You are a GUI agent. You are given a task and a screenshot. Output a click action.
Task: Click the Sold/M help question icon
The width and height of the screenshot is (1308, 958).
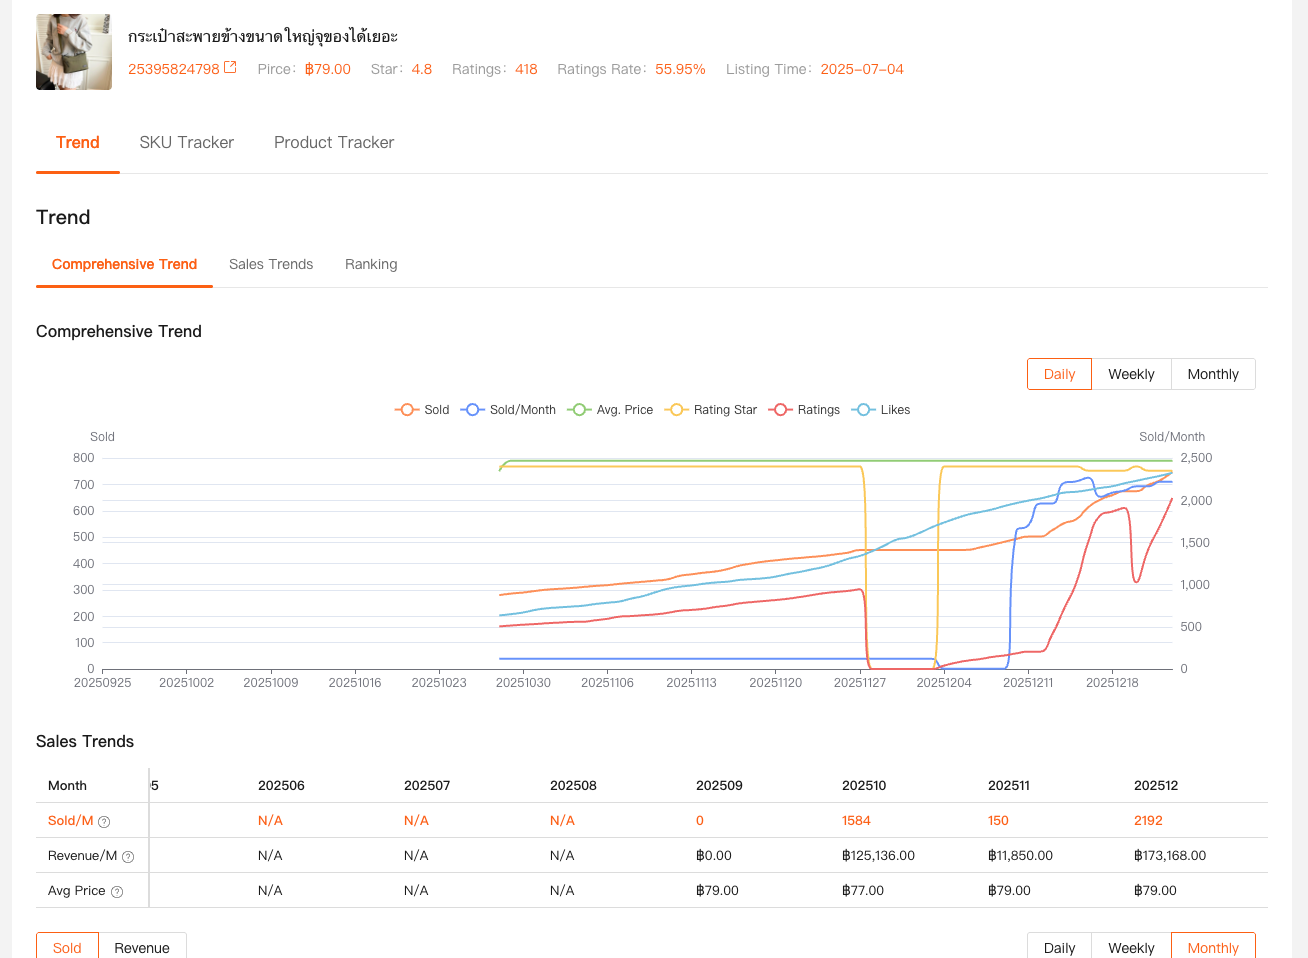pyautogui.click(x=104, y=822)
